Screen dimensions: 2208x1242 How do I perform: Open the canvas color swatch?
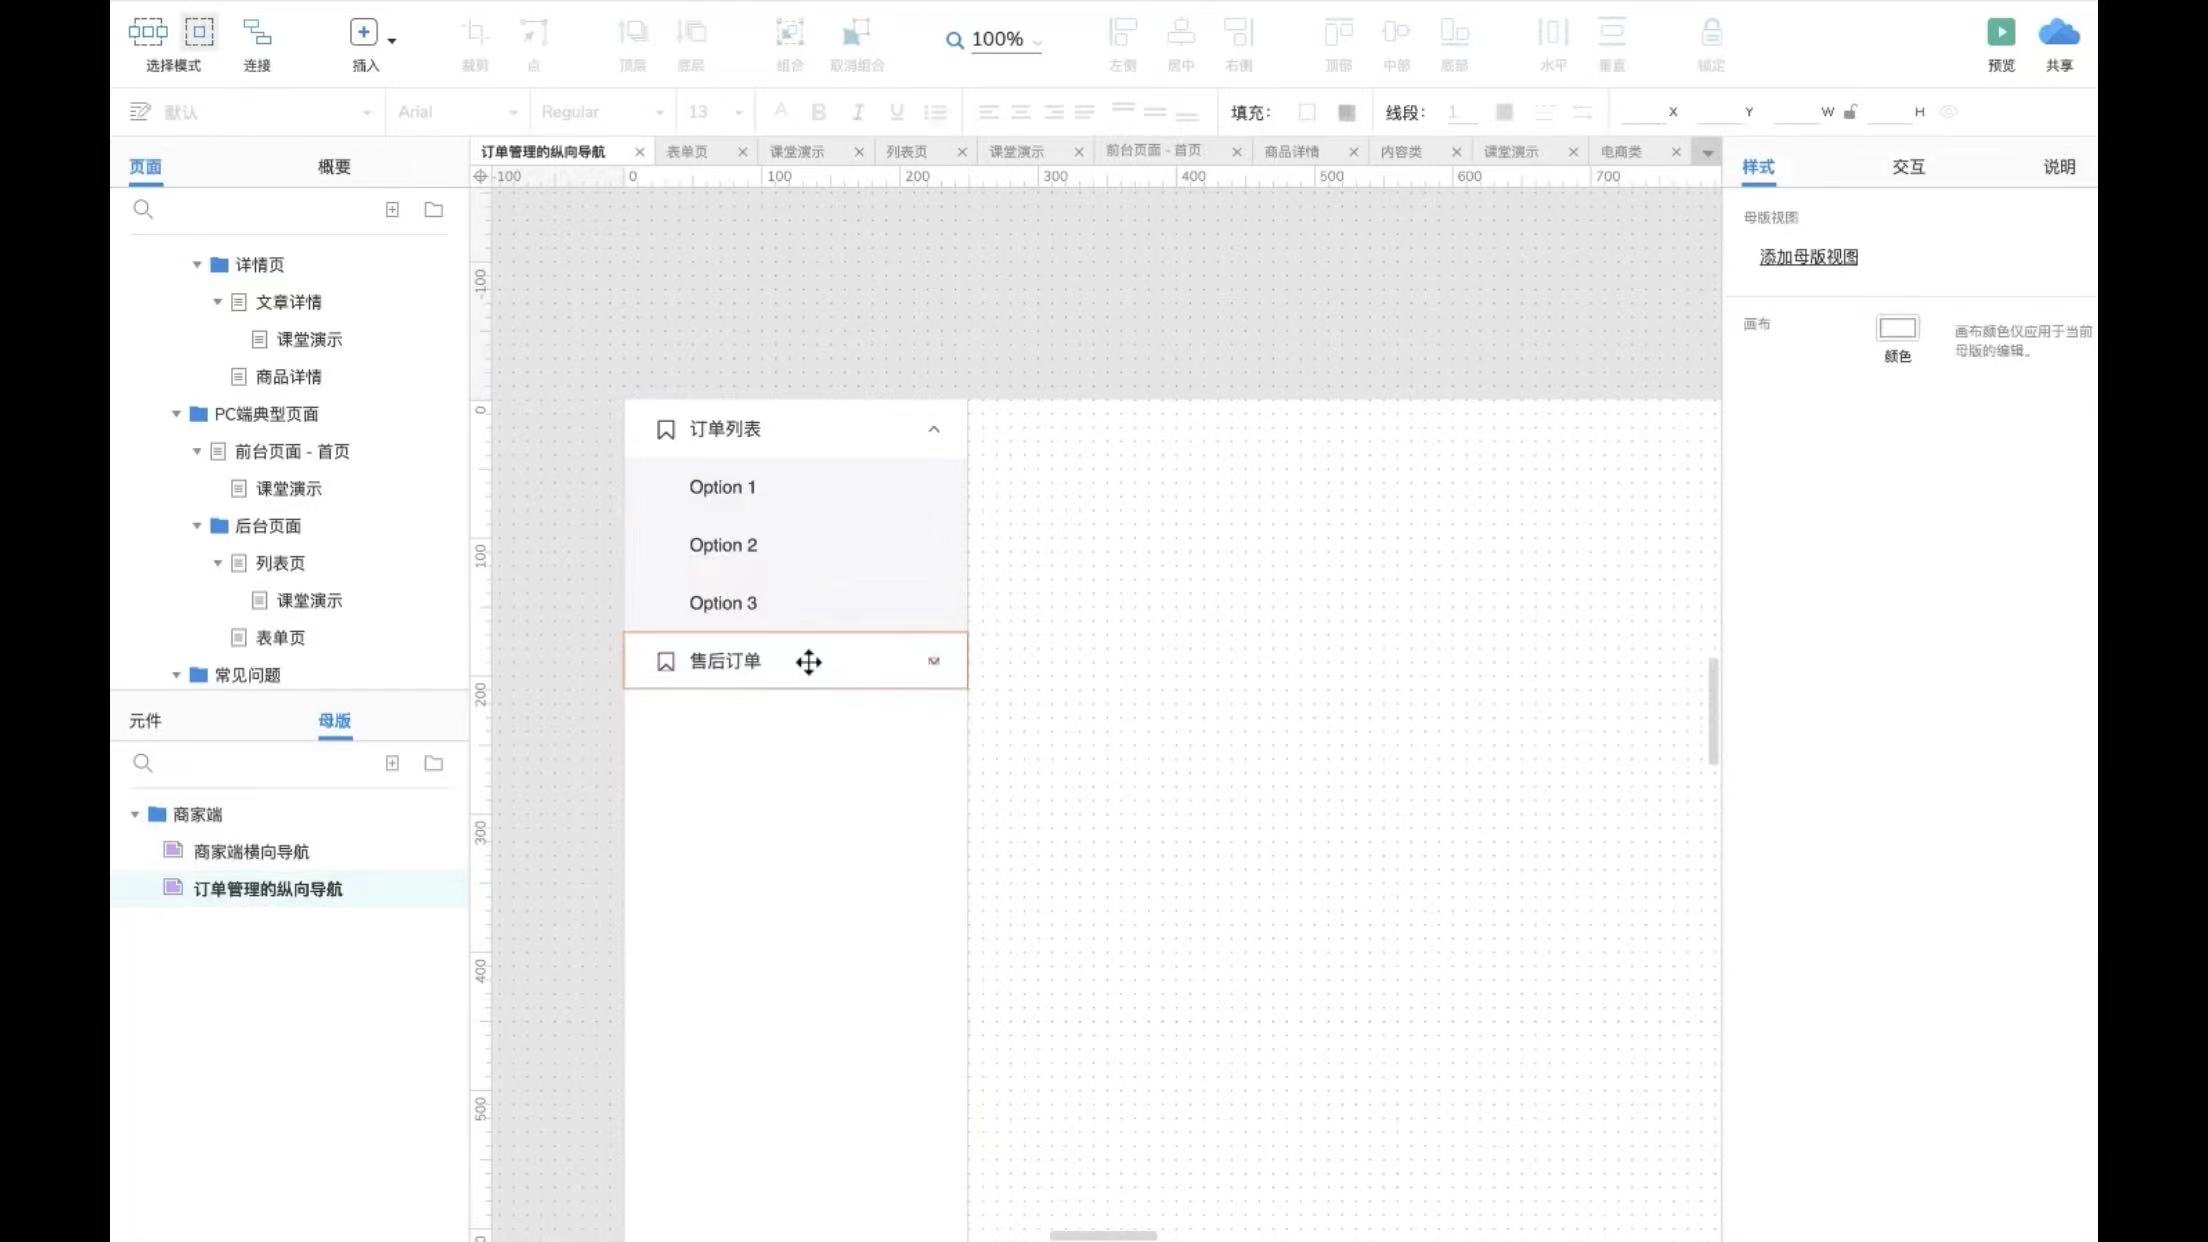pyautogui.click(x=1897, y=328)
